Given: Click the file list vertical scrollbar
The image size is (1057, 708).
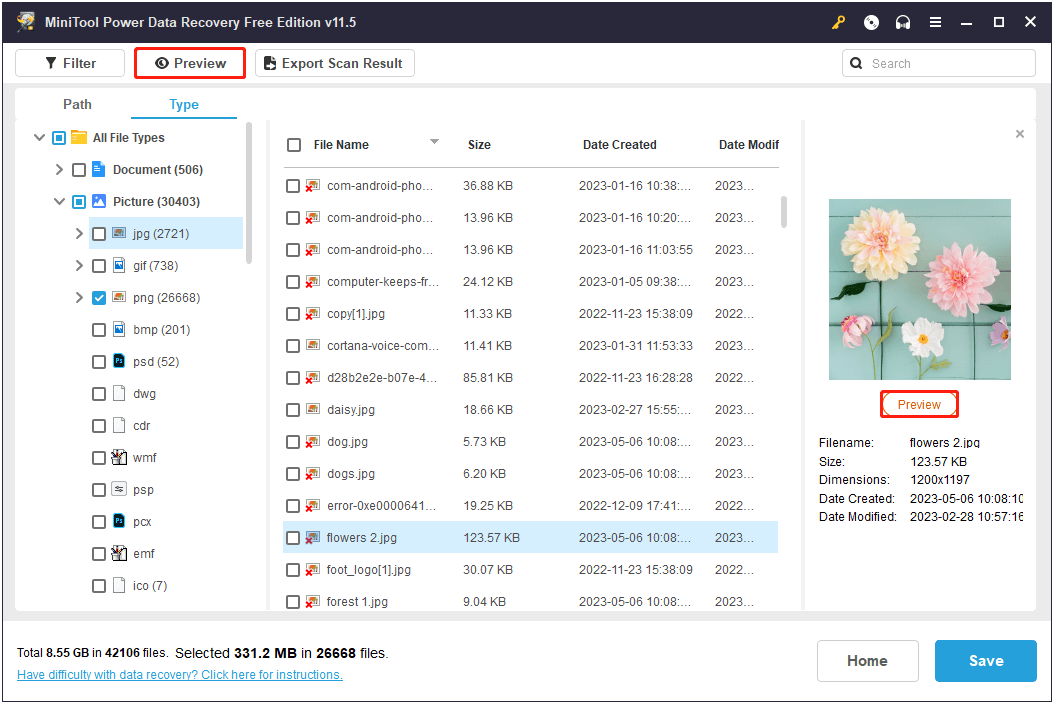Looking at the screenshot, I should point(783,212).
